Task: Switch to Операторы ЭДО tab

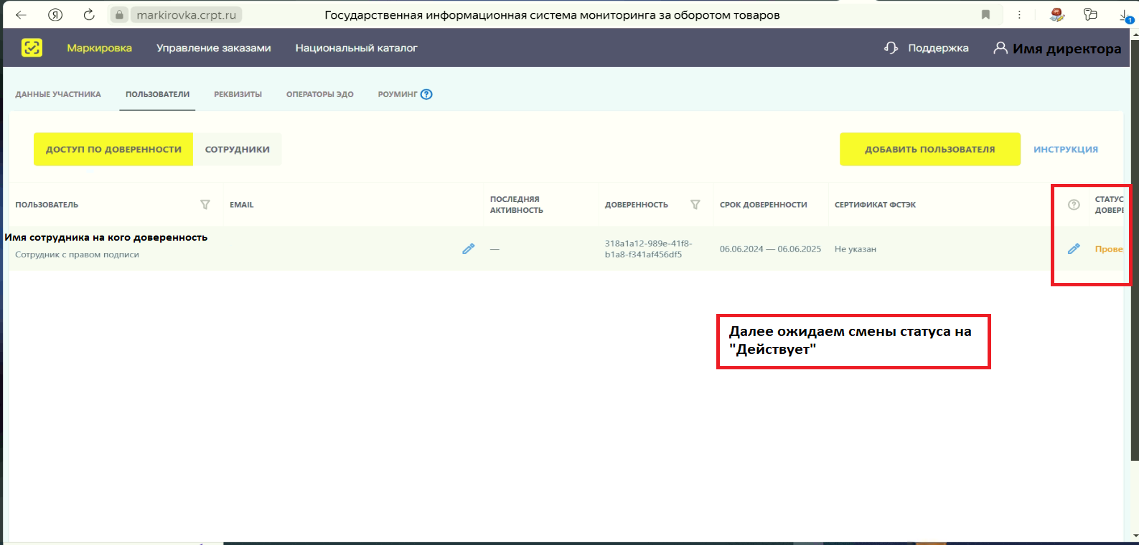Action: (x=320, y=95)
